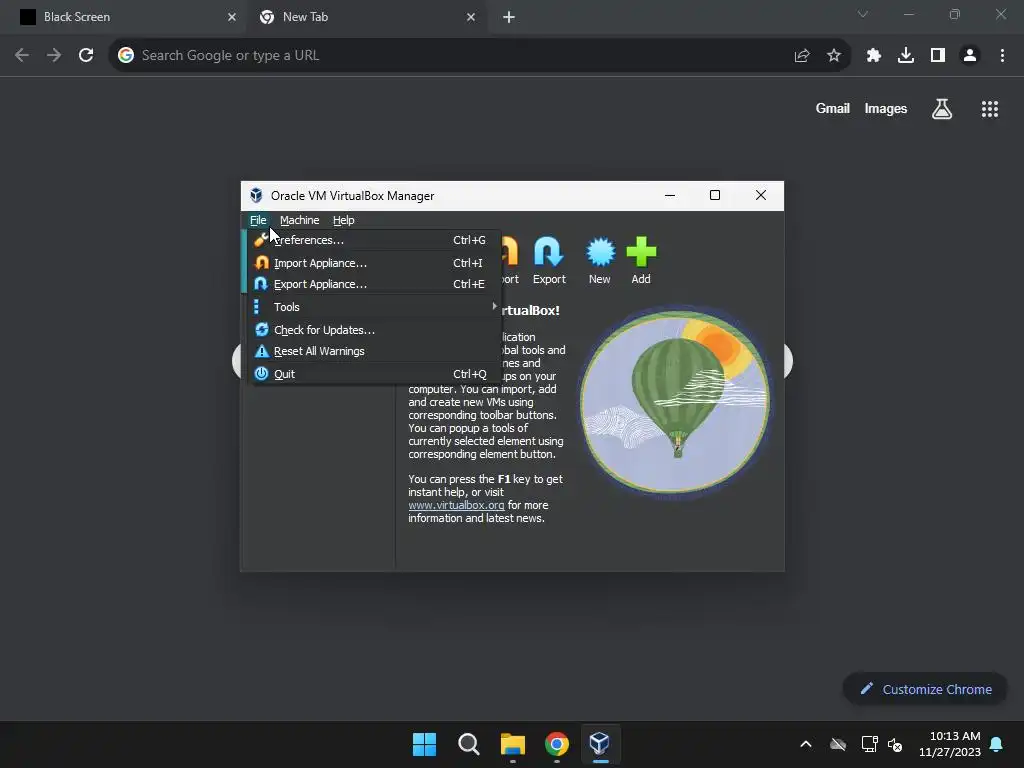Click the Quit power icon

[261, 374]
